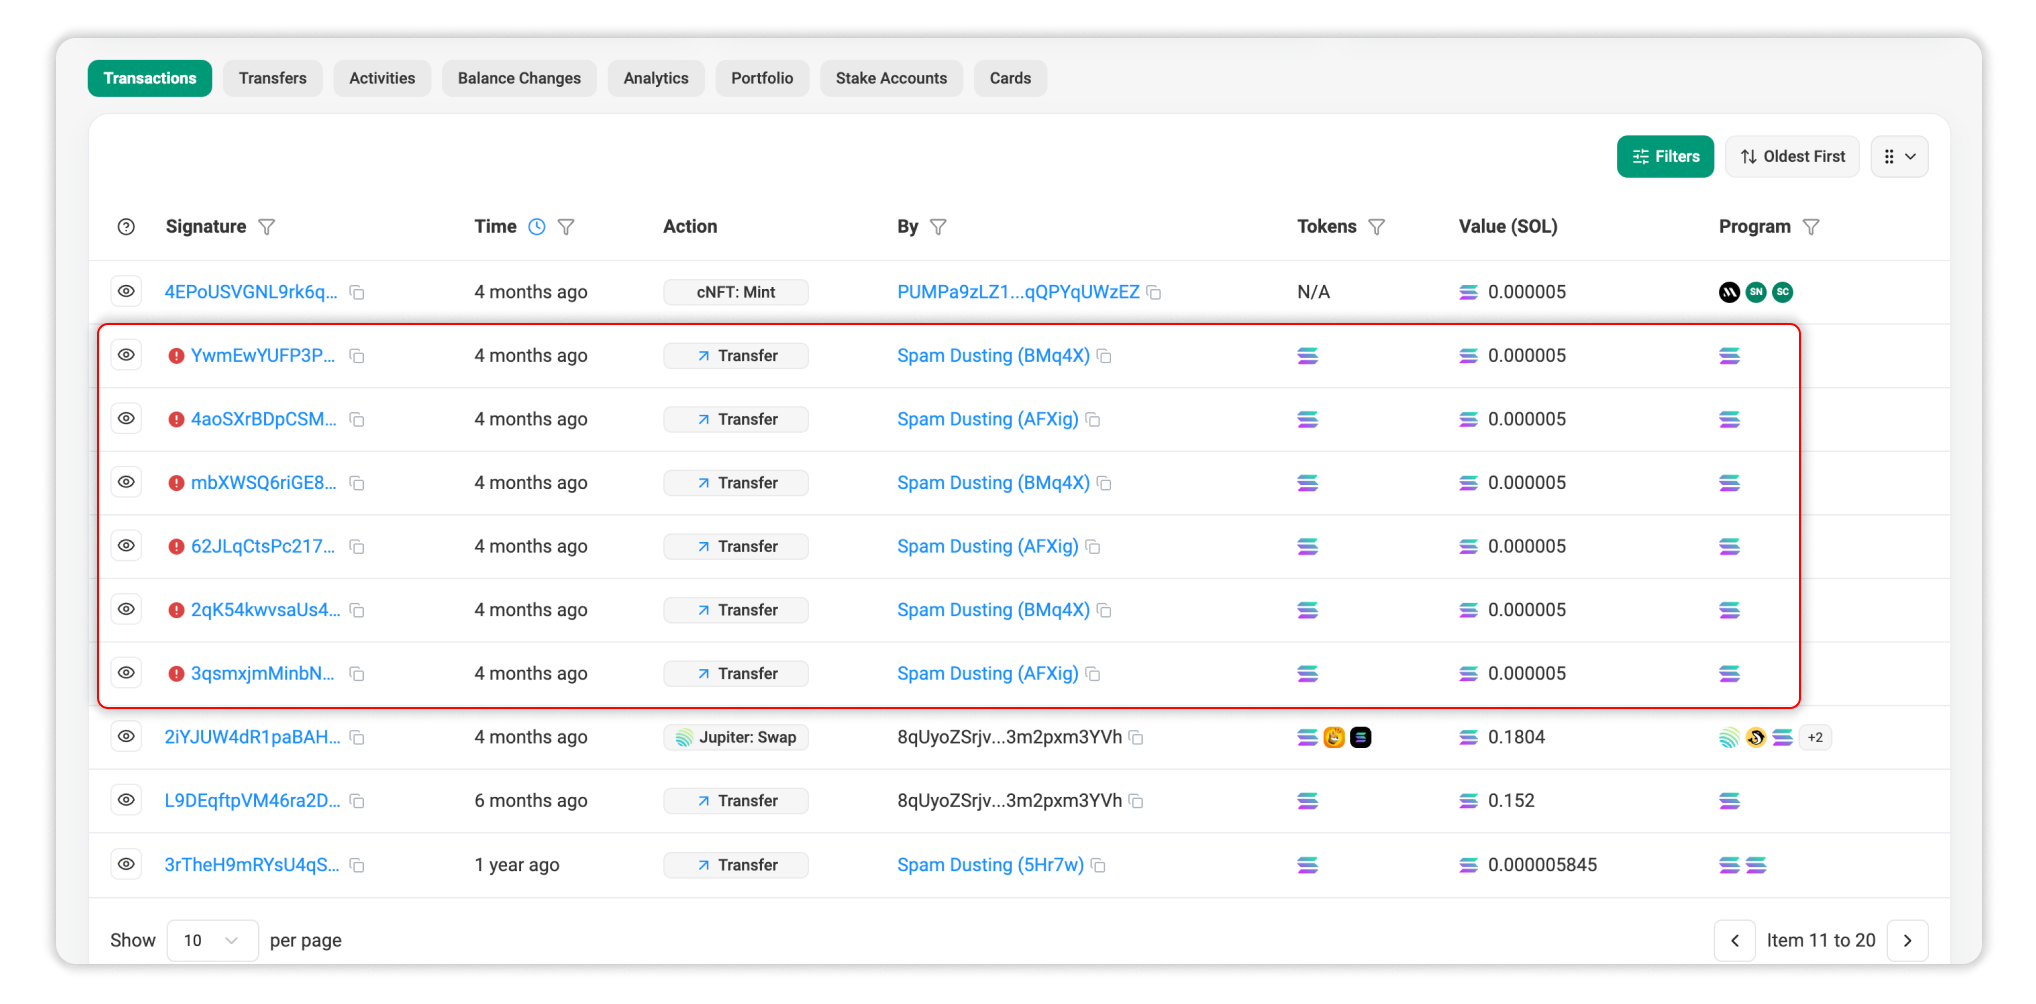Image resolution: width=2036 pixels, height=1004 pixels.
Task: Copy Spam Dusting address in 4aoSXrBDpCSM row
Action: click(x=1093, y=420)
